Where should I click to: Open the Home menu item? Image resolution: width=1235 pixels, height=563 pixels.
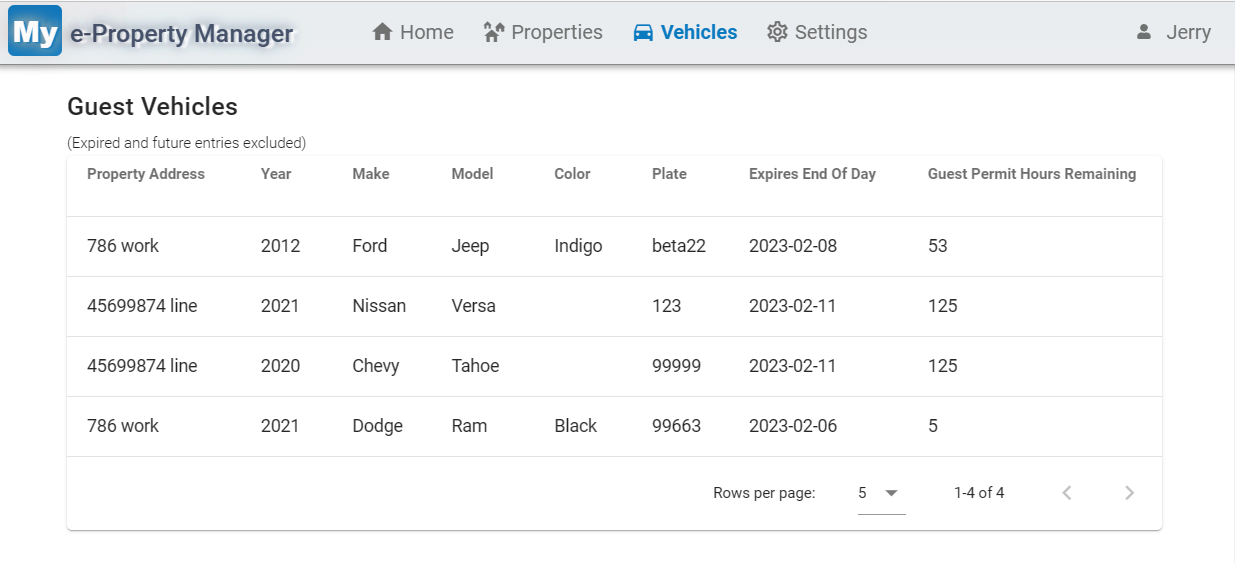(413, 32)
